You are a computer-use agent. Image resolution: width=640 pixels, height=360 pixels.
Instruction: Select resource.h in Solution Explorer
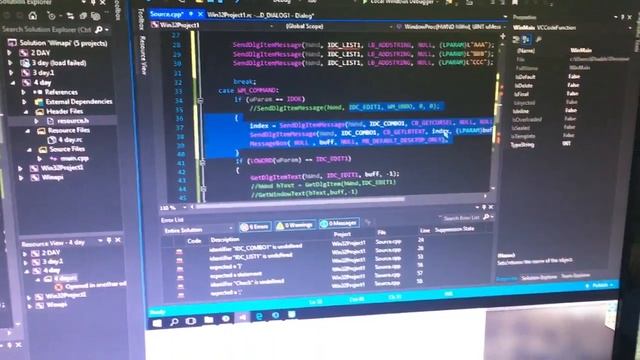(73, 121)
